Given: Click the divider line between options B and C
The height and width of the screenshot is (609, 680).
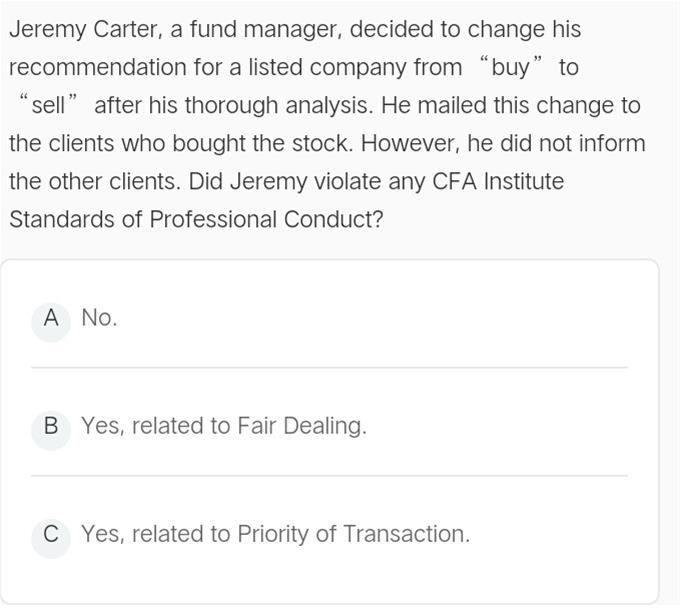Looking at the screenshot, I should 330,475.
